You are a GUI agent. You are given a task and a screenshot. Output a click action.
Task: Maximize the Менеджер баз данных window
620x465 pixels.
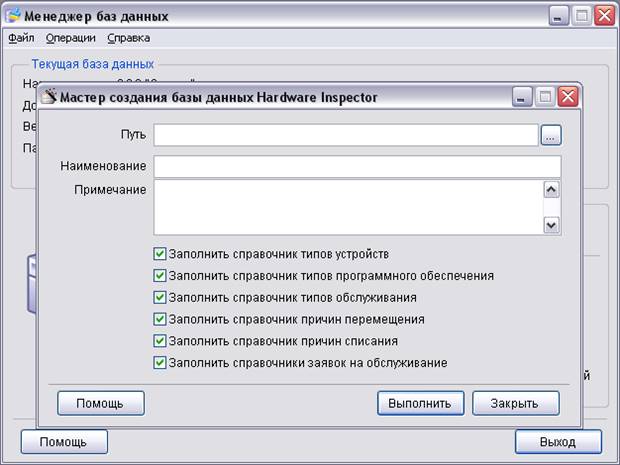(582, 16)
